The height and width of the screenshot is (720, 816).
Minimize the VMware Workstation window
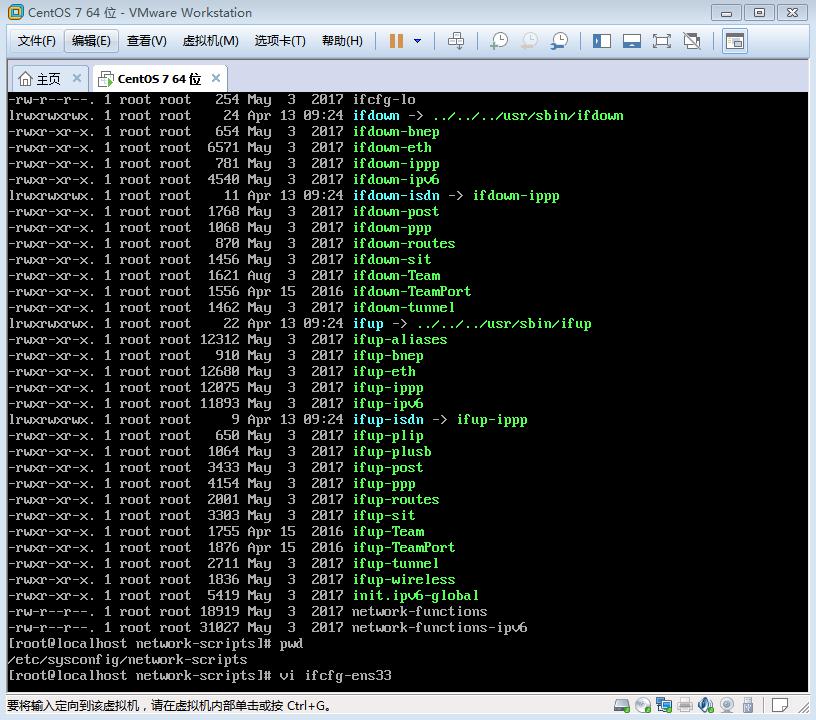click(726, 12)
